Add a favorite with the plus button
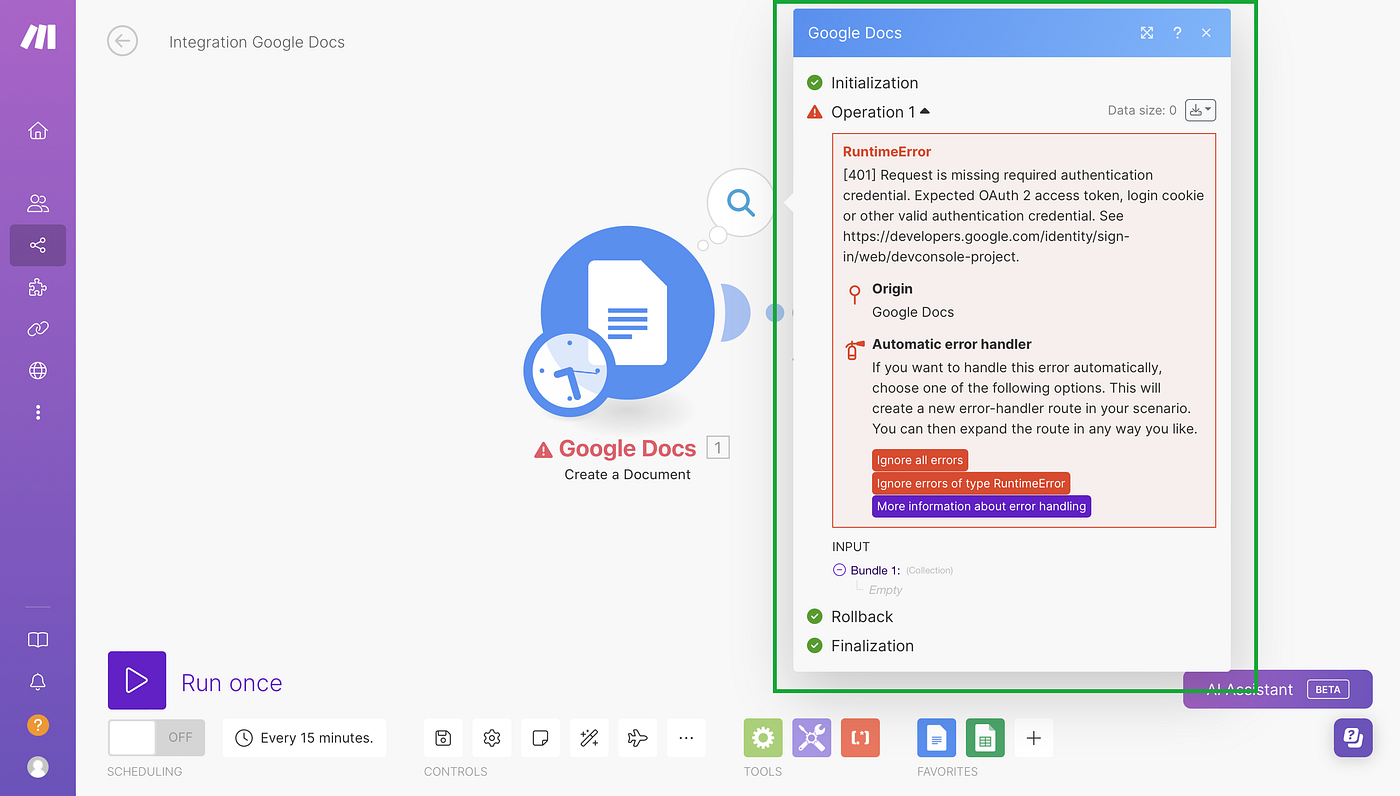1400x796 pixels. (1034, 738)
